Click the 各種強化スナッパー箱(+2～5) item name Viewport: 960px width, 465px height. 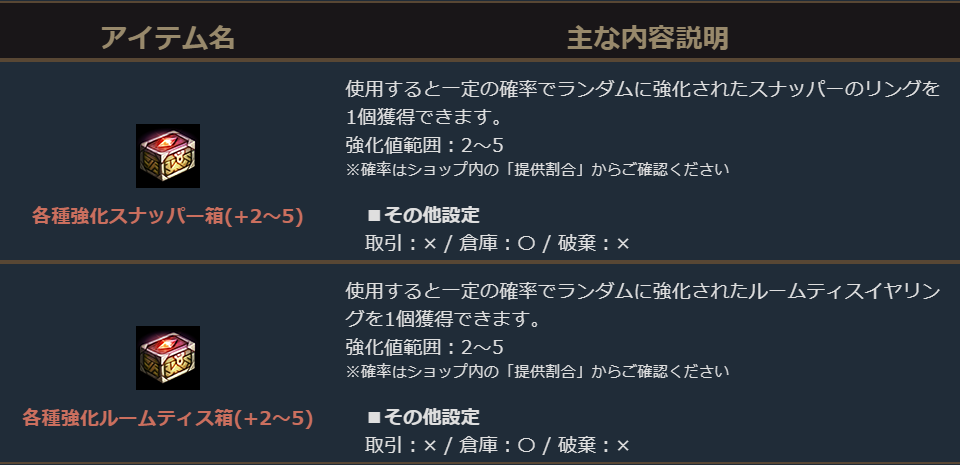tap(168, 215)
